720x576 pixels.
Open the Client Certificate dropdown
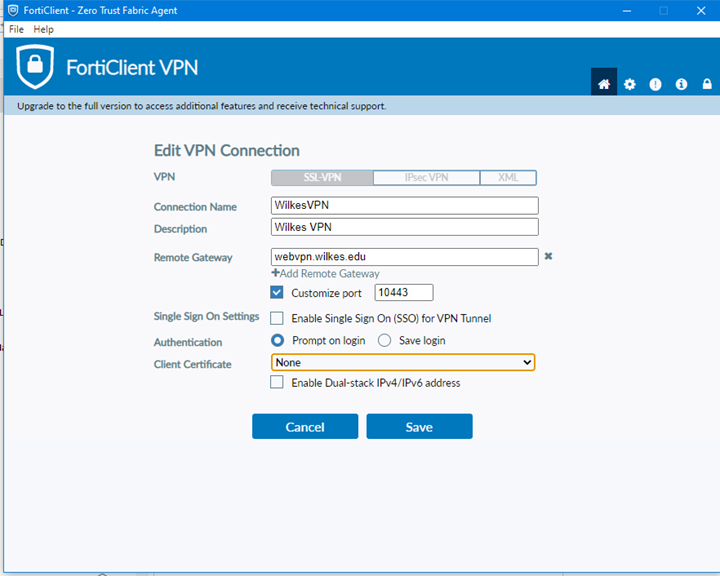click(x=403, y=362)
